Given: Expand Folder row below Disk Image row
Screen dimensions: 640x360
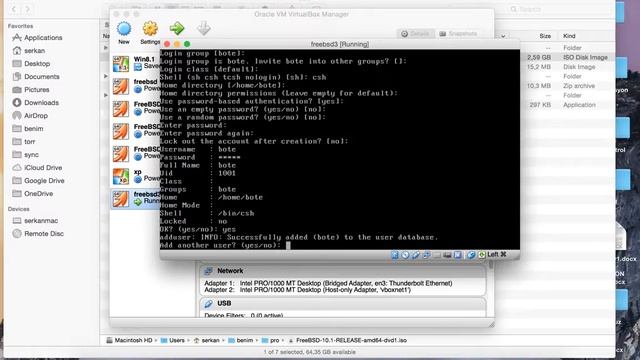Looking at the screenshot, I should 106,76.
